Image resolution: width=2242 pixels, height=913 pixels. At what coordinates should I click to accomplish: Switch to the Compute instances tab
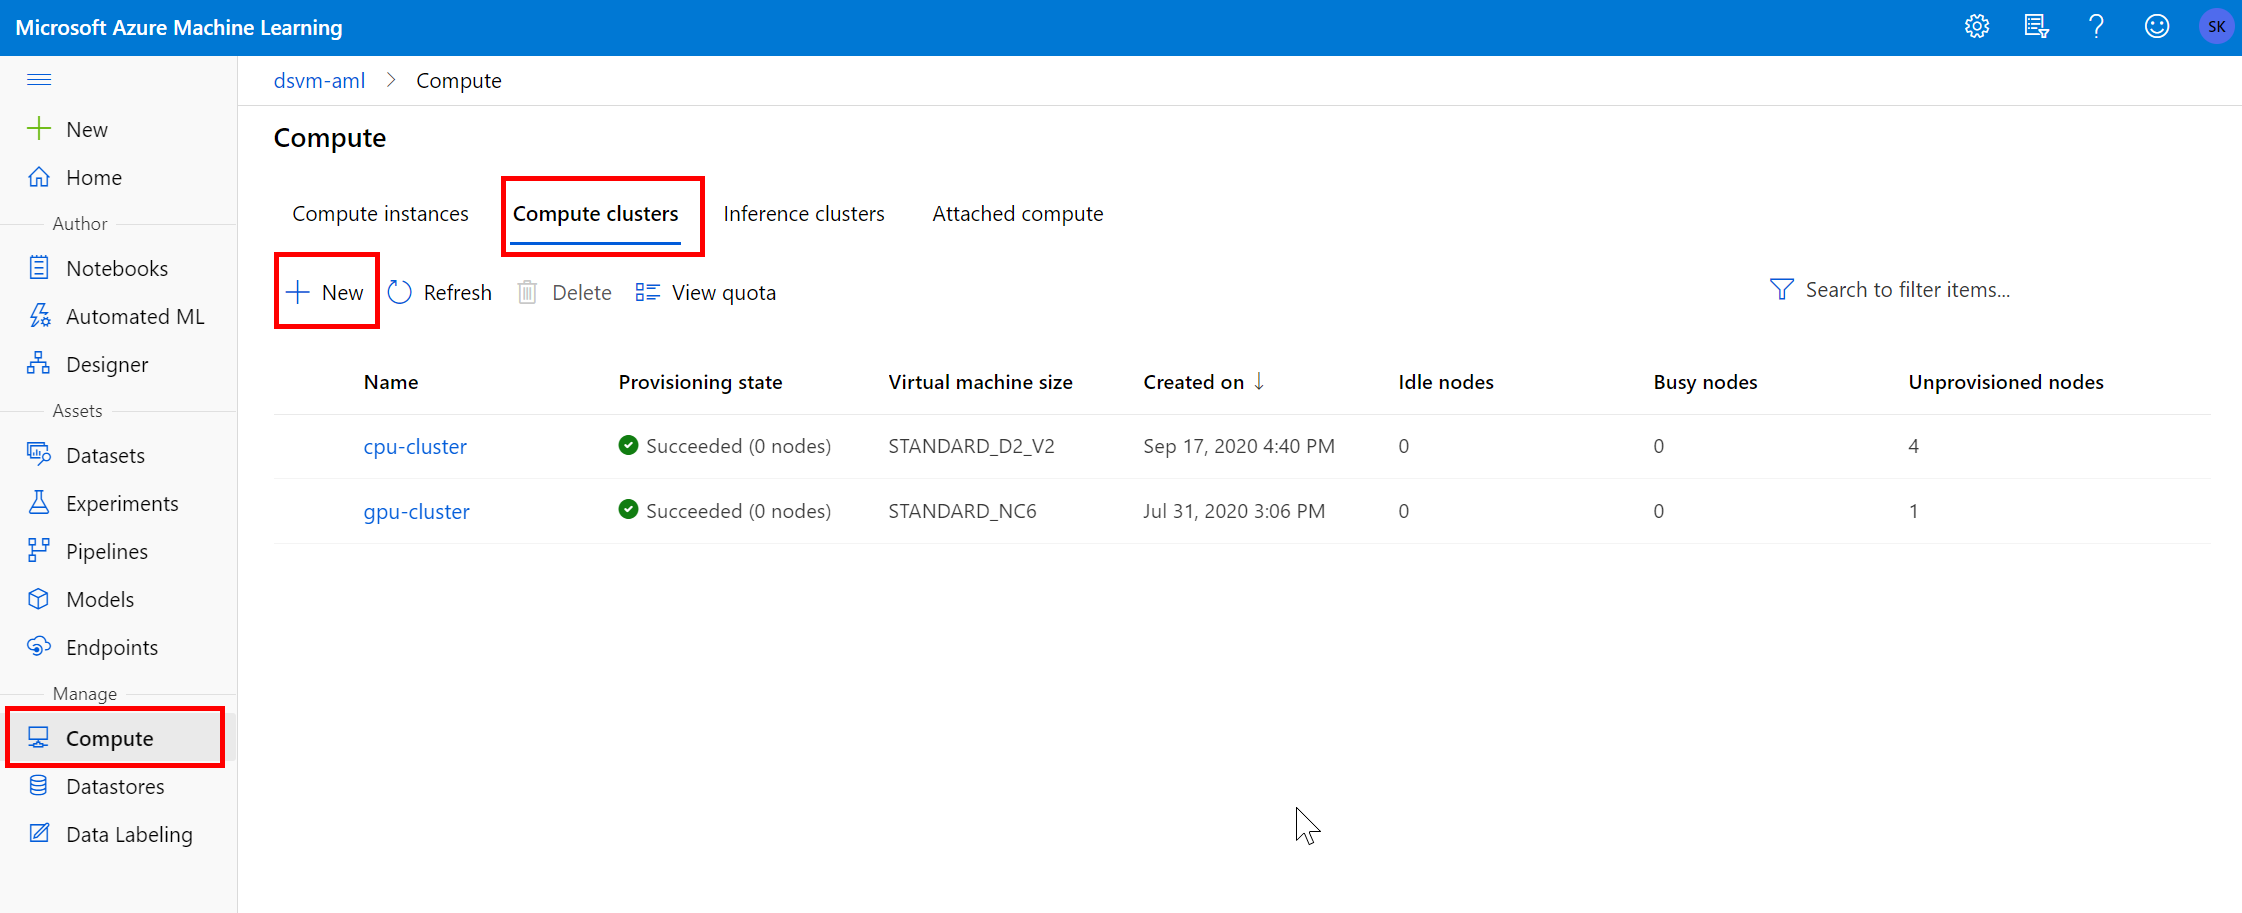380,214
